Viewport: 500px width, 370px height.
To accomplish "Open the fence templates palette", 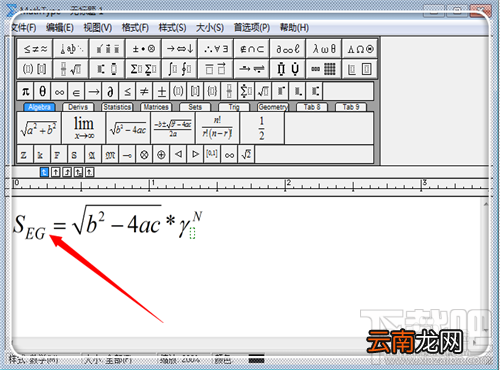I will pyautogui.click(x=35, y=69).
